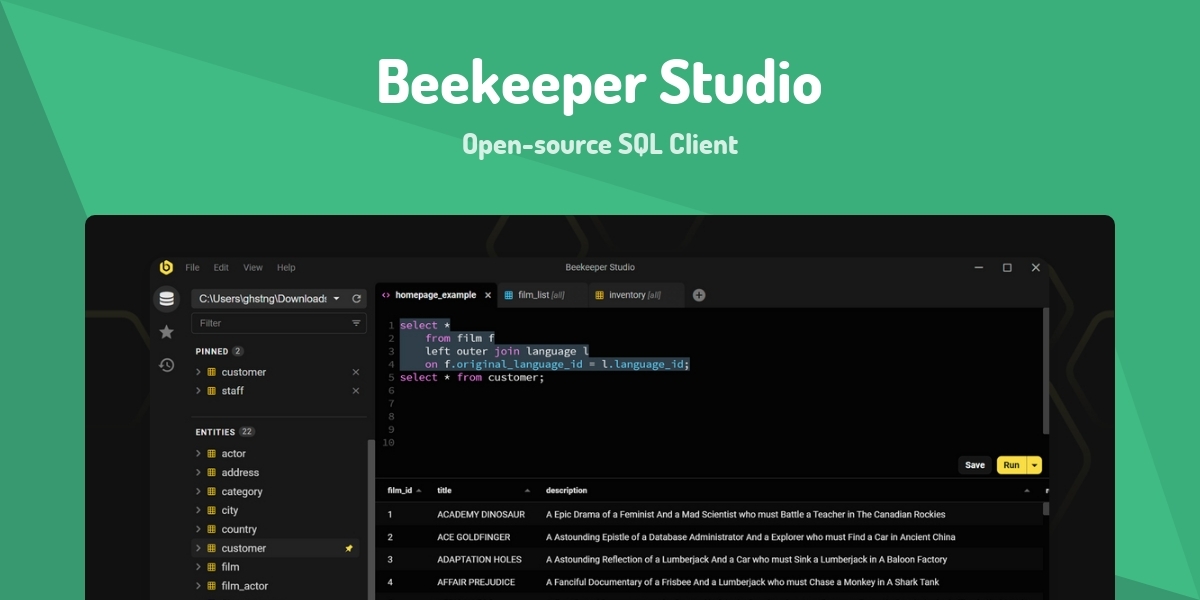Screen dimensions: 1200x600
Task: Open the query history sidebar icon
Action: 166,365
